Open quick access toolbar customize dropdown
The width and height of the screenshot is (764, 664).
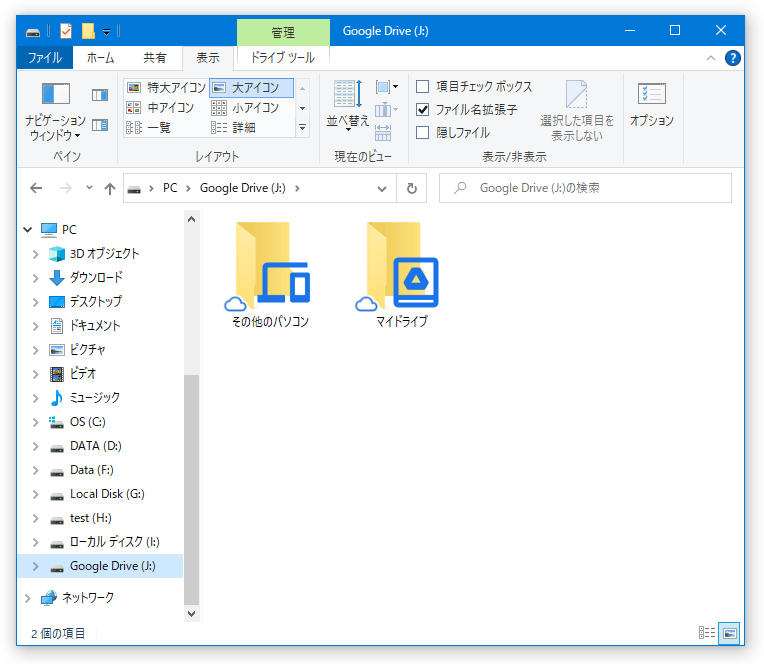click(106, 32)
